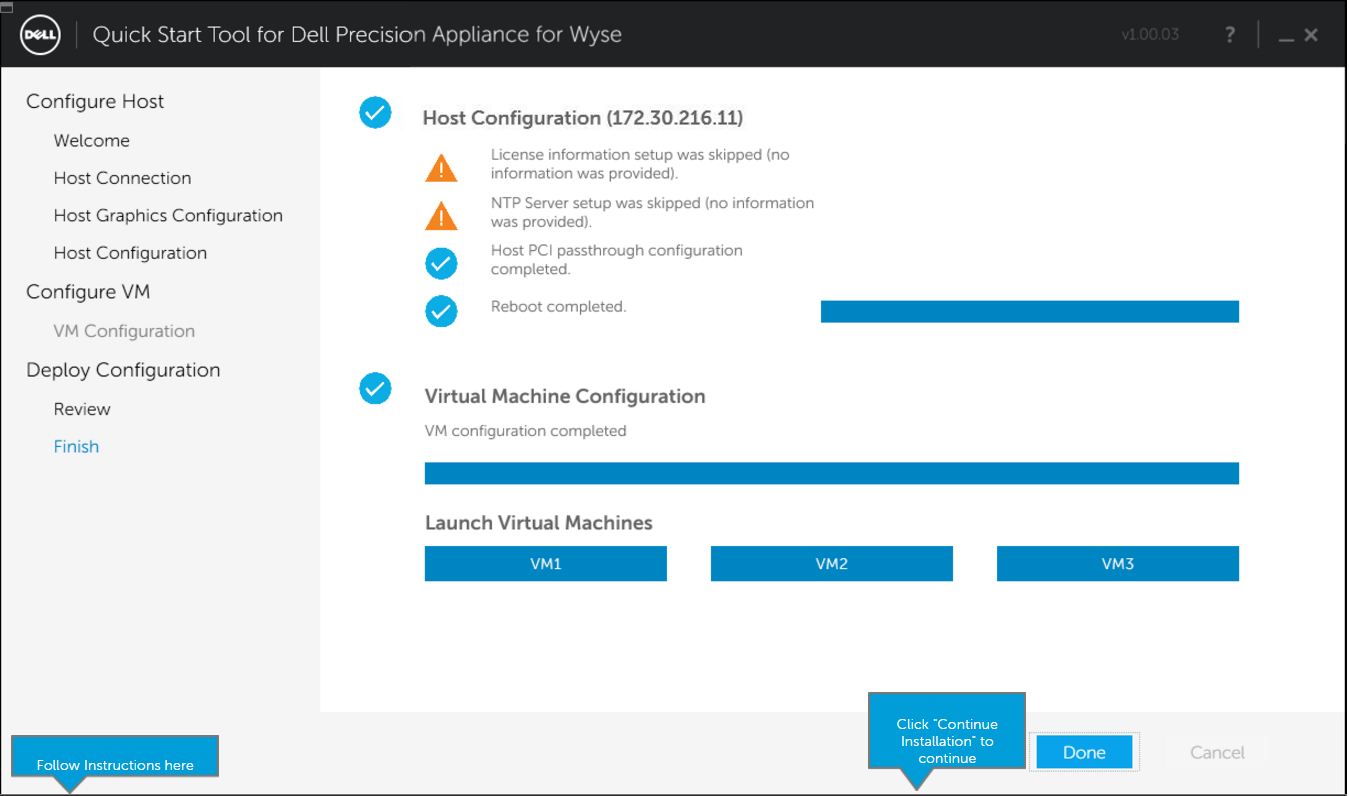This screenshot has width=1349, height=796.
Task: Go to Welcome step in sidebar
Action: pos(92,141)
